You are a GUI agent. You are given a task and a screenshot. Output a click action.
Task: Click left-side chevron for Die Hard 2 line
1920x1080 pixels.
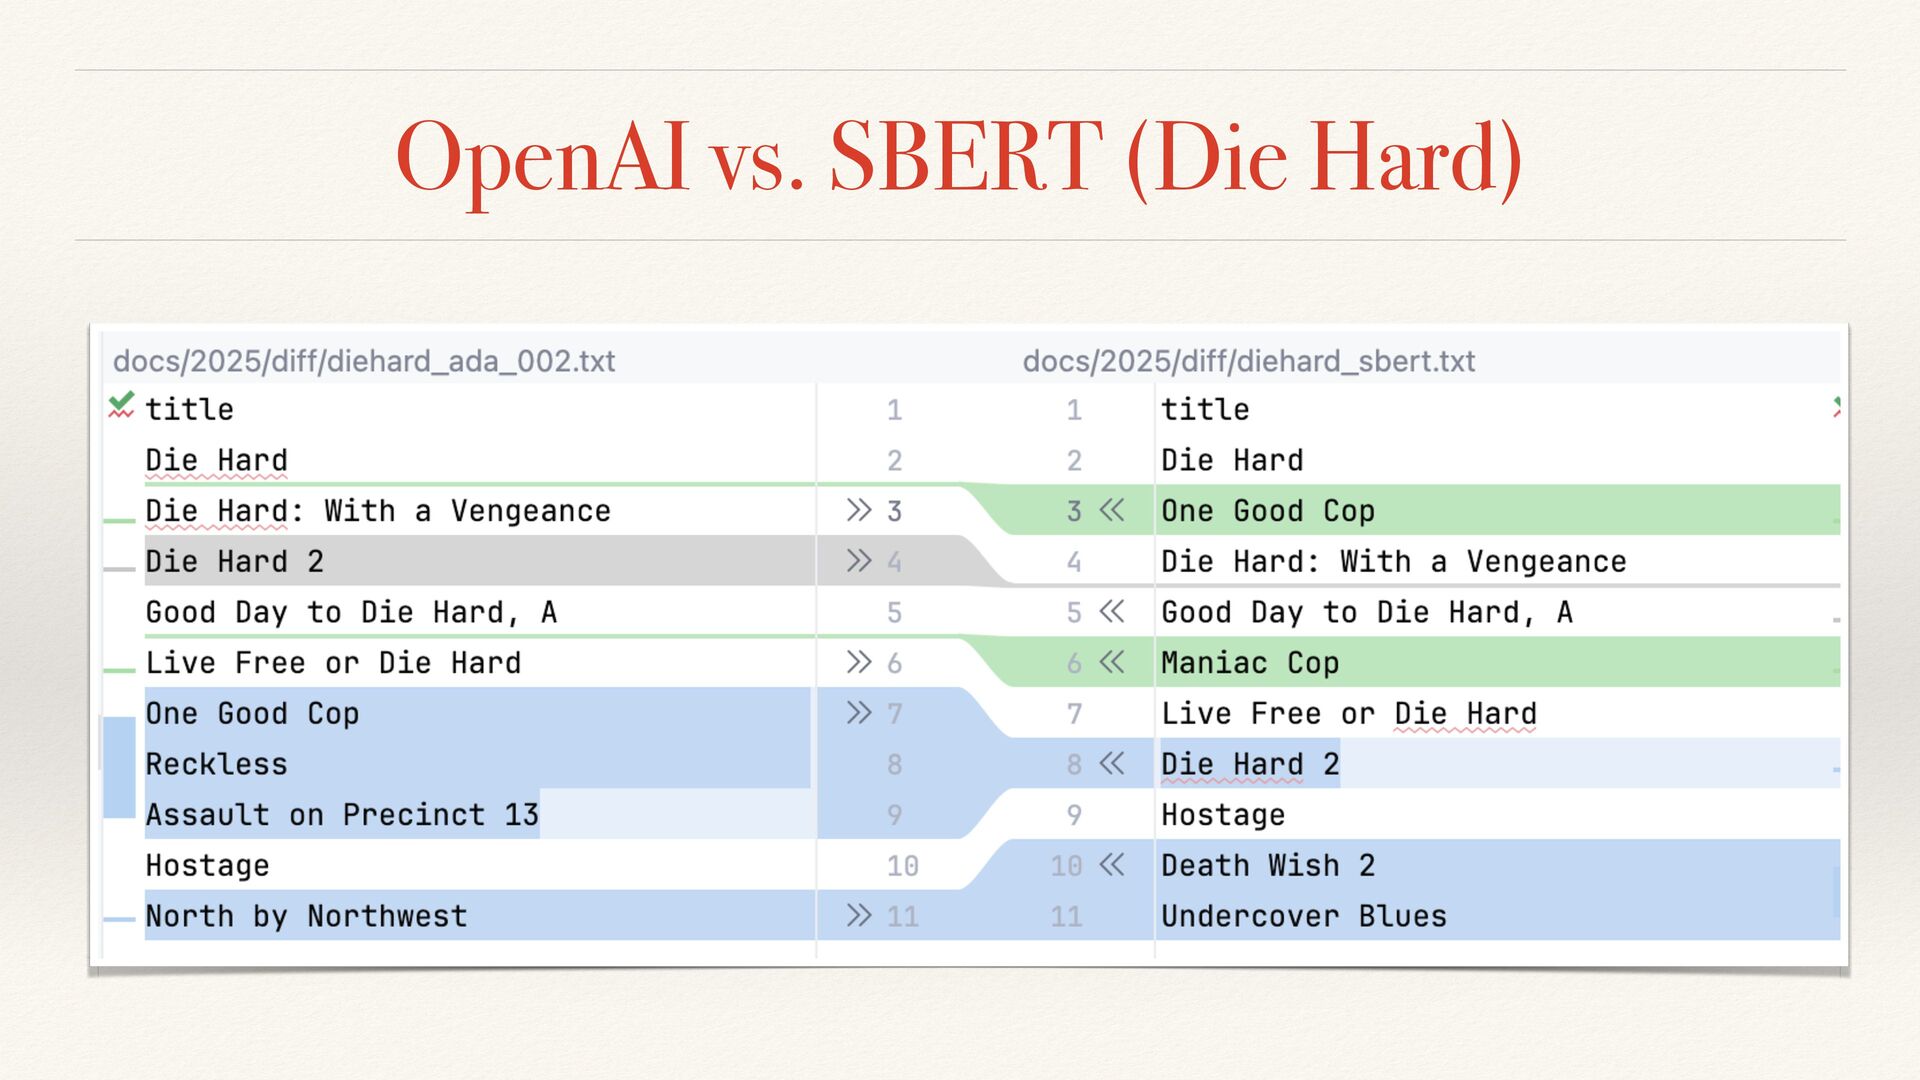click(858, 561)
